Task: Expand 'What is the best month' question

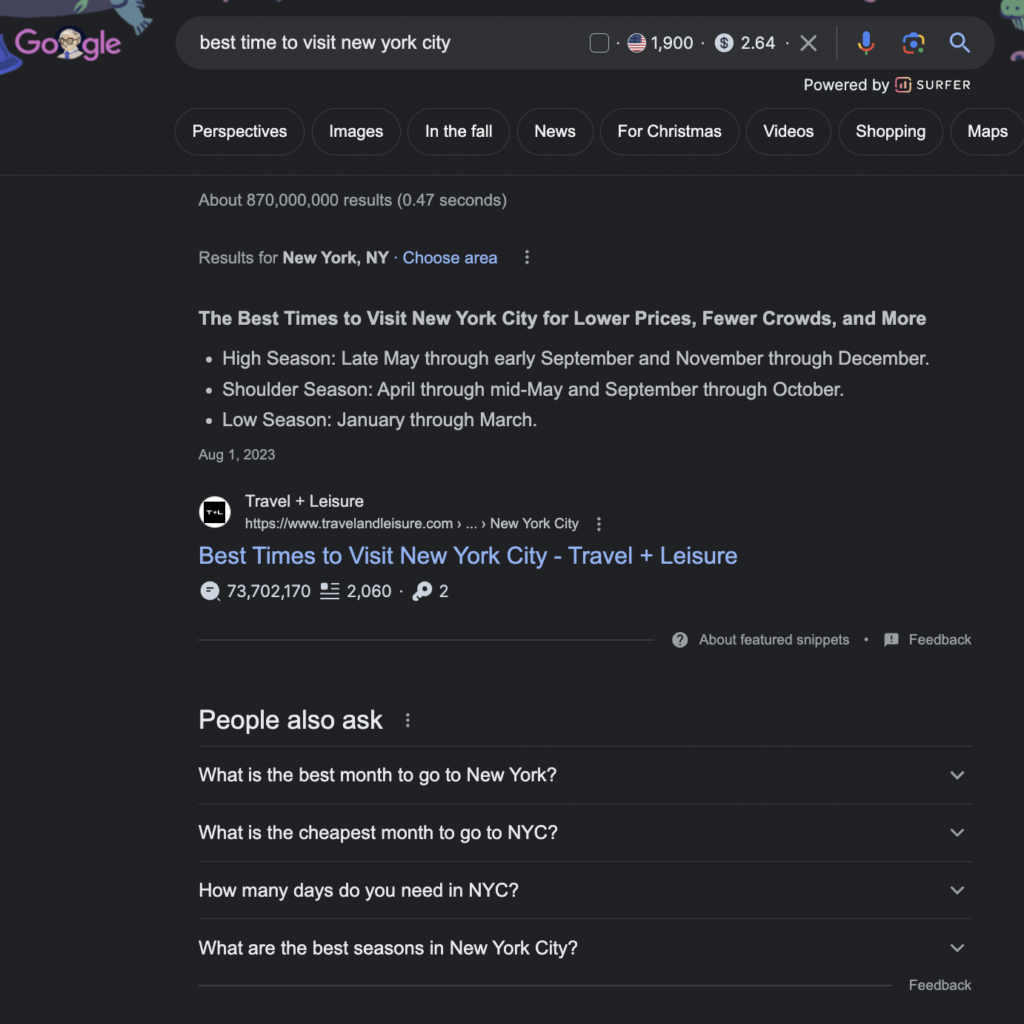Action: (957, 775)
